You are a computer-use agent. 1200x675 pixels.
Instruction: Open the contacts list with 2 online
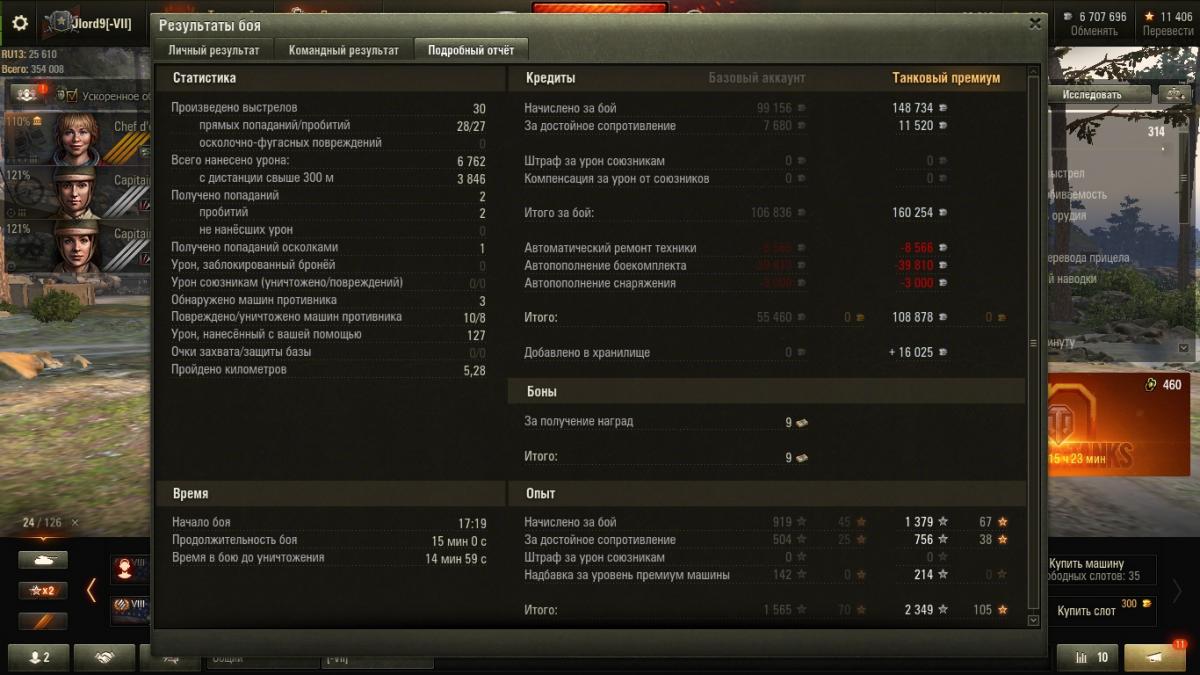39,657
